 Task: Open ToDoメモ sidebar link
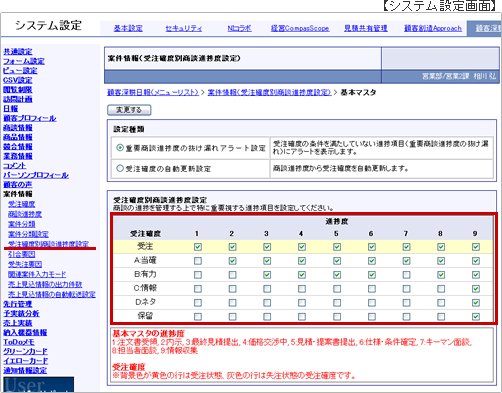pos(19,342)
